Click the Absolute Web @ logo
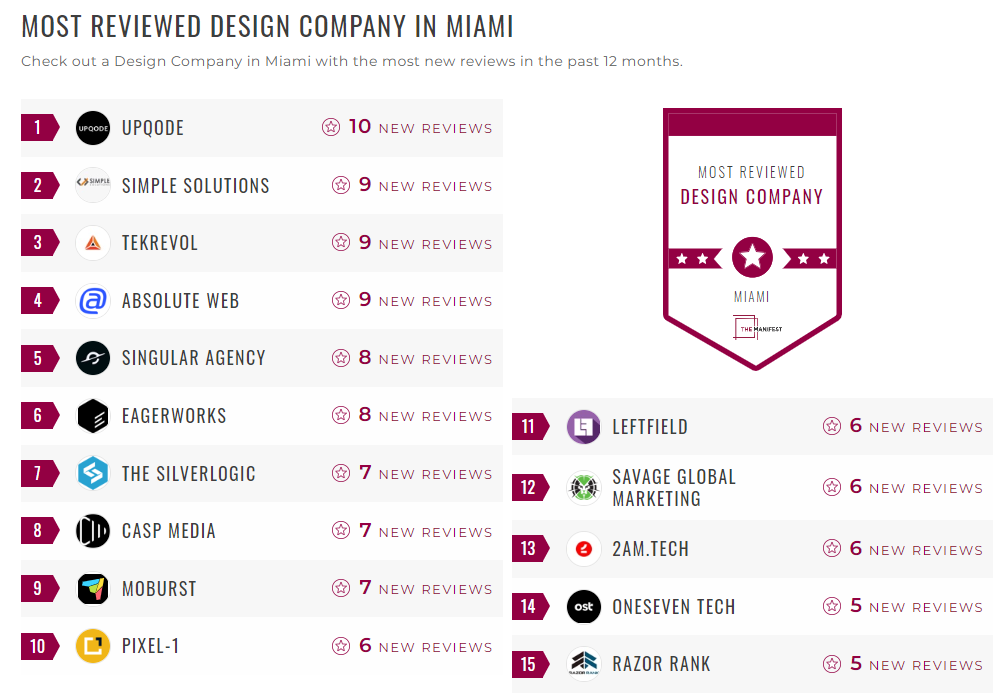Screen dimensions: 1005x700 (x=93, y=301)
